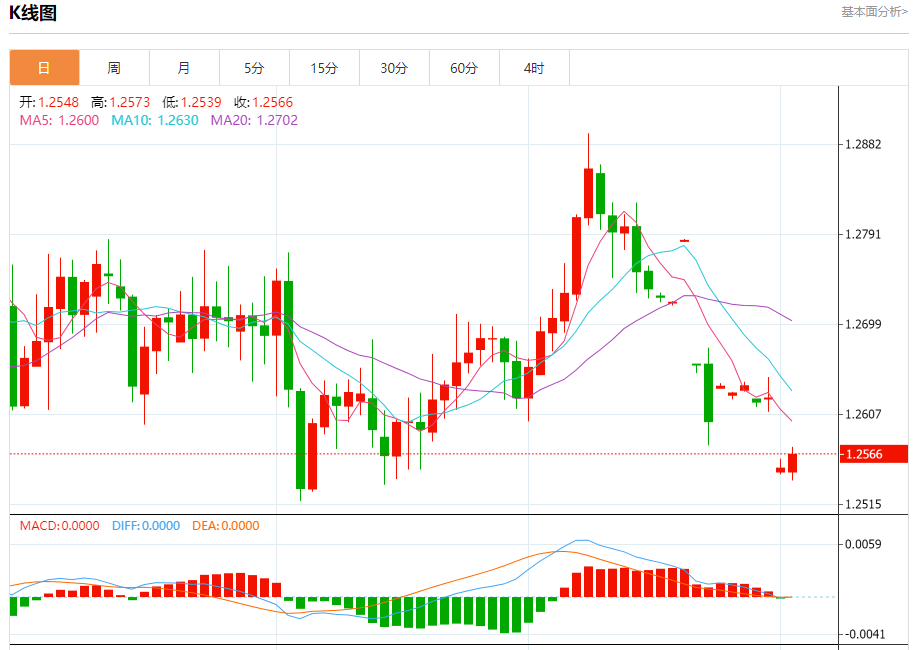Click the MA5 indicator label
The image size is (918, 650).
click(59, 120)
